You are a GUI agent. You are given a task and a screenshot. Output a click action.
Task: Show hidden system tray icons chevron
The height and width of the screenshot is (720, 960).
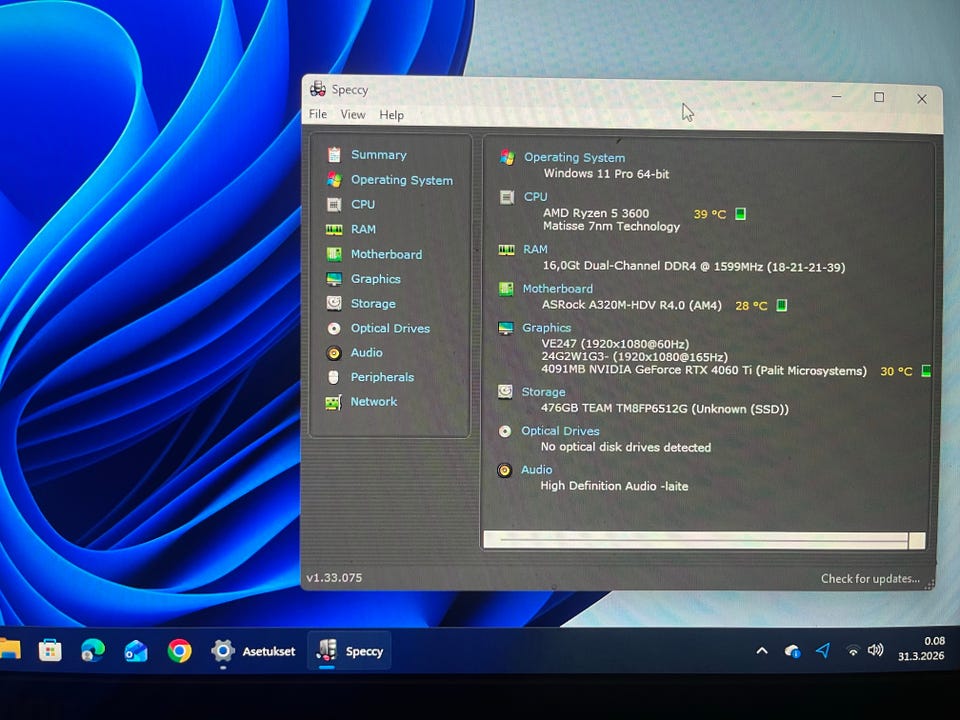(x=762, y=651)
